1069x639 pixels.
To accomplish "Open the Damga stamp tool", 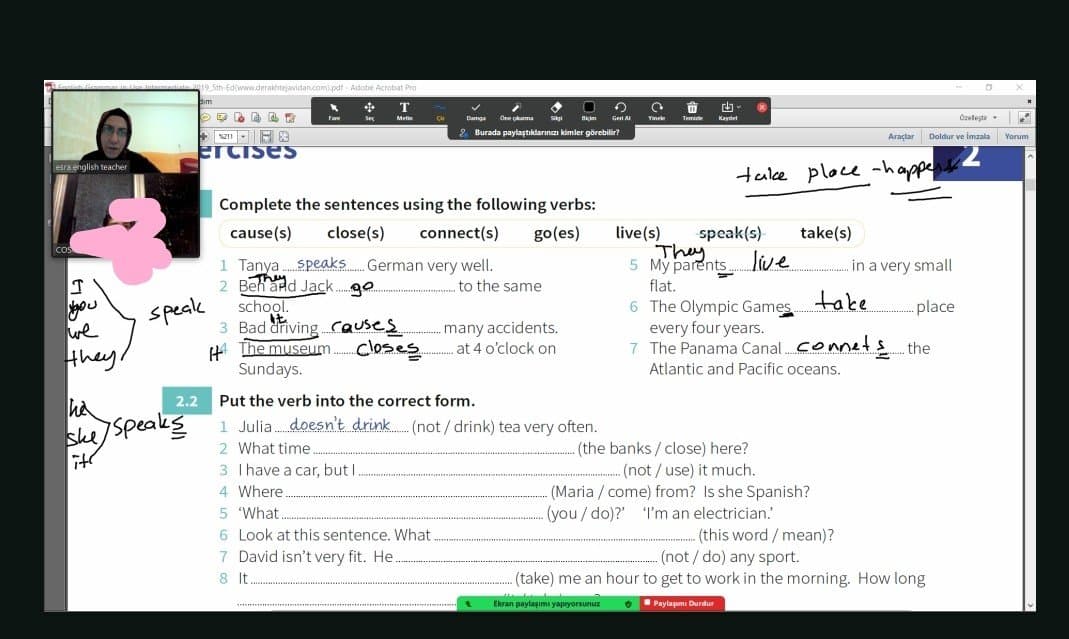I will 476,110.
